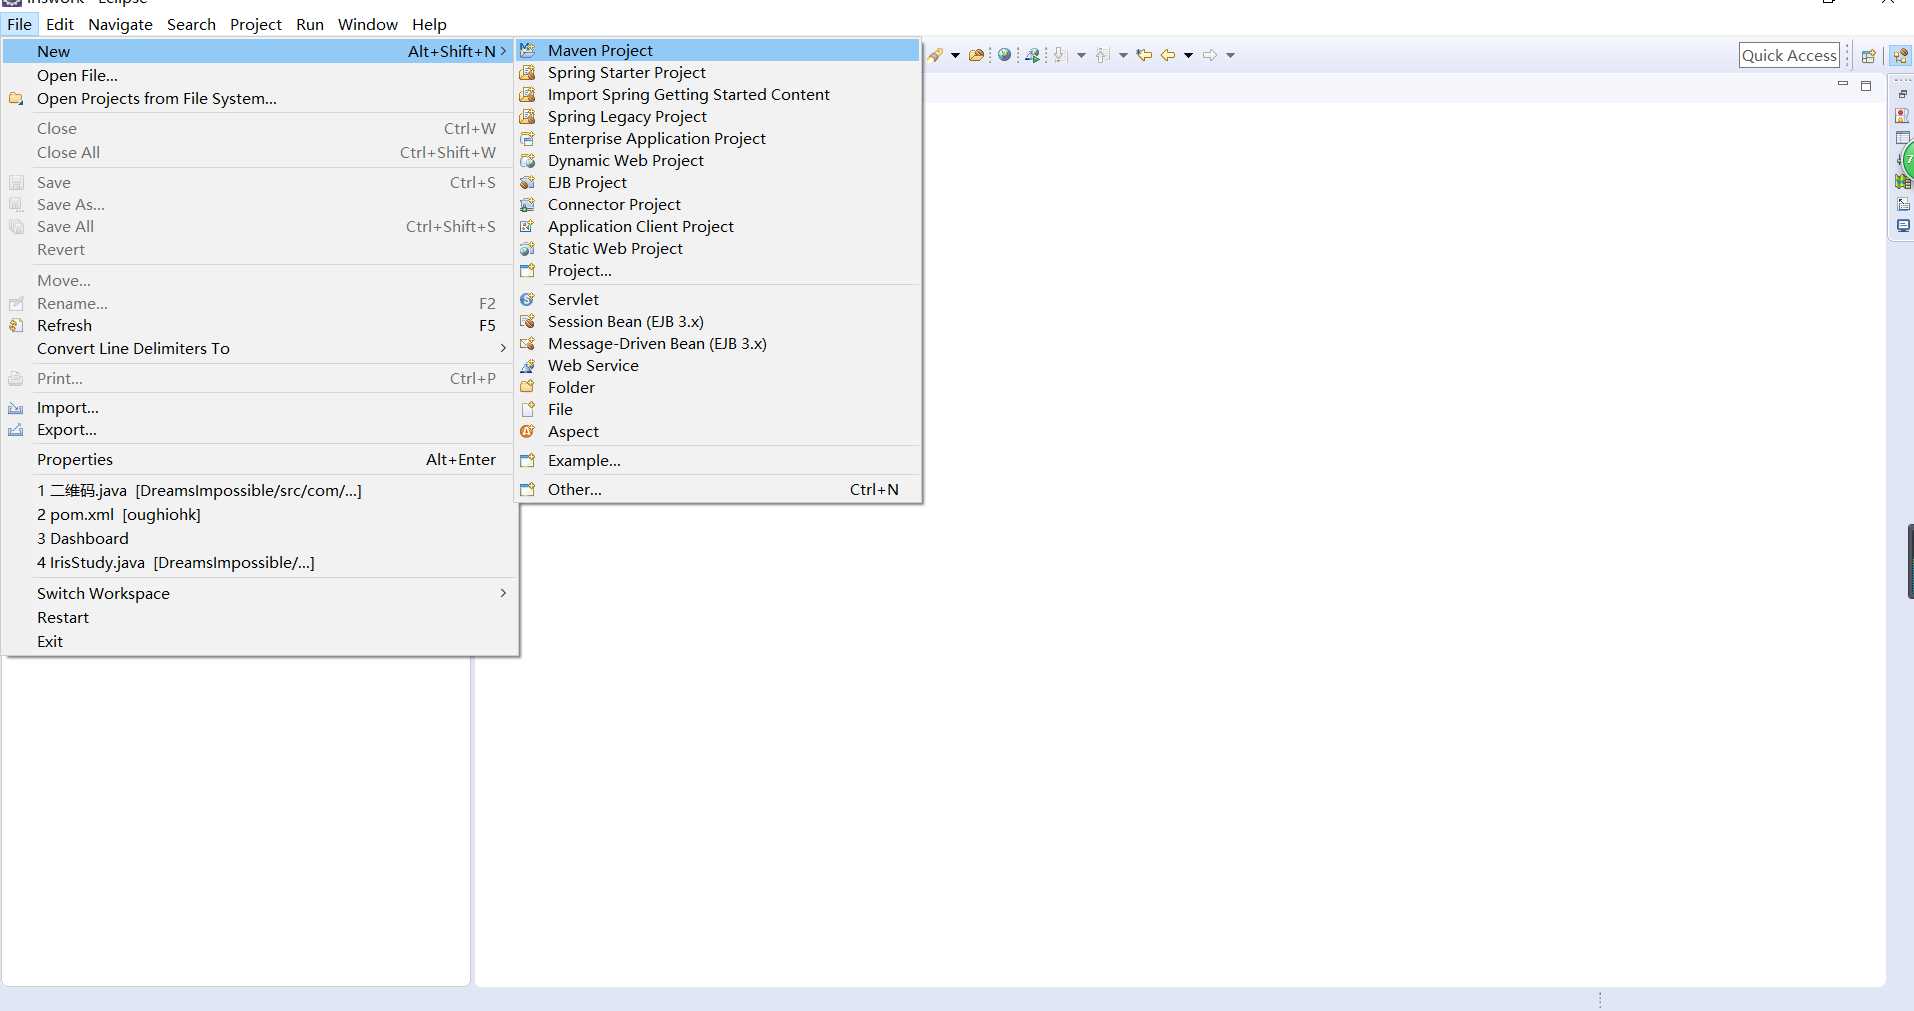This screenshot has width=1914, height=1011.
Task: Choose Restart in the File menu
Action: pos(259,617)
